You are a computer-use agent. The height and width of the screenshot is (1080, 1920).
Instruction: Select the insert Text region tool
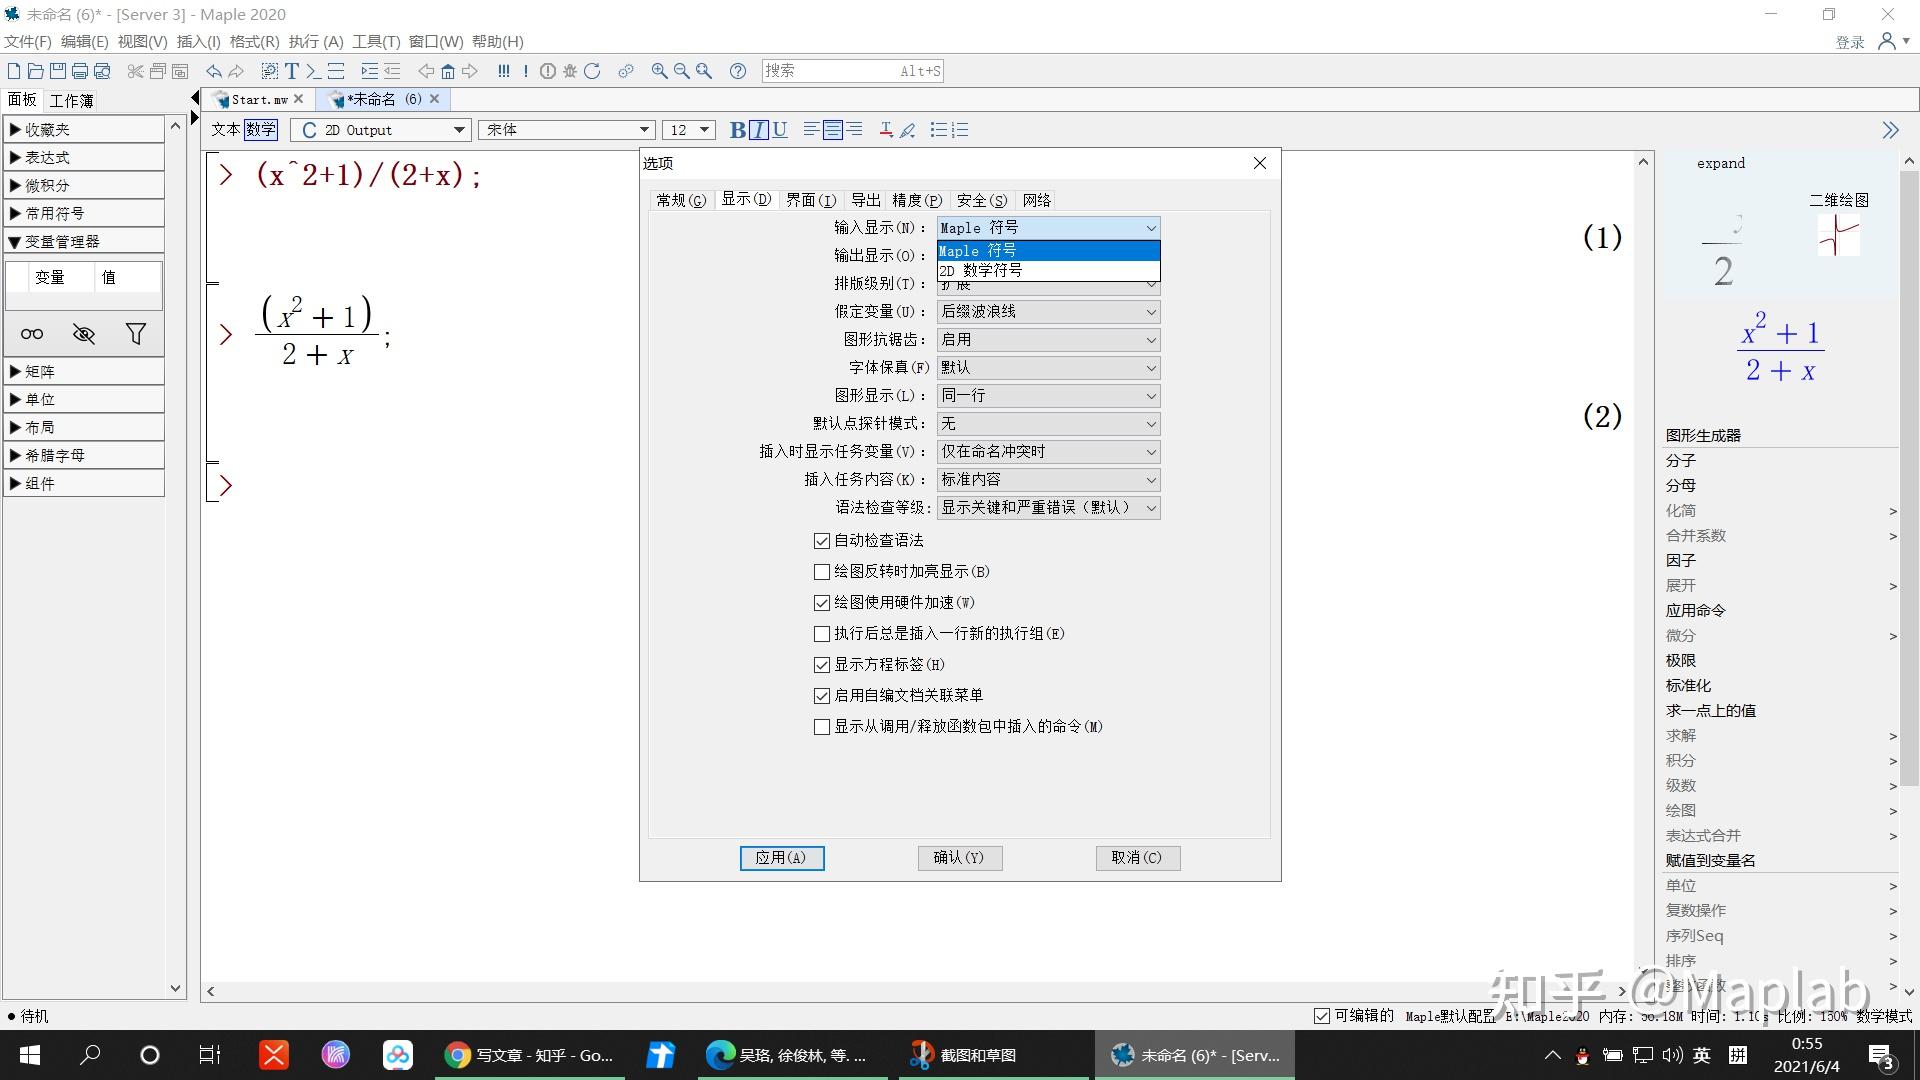[x=292, y=71]
